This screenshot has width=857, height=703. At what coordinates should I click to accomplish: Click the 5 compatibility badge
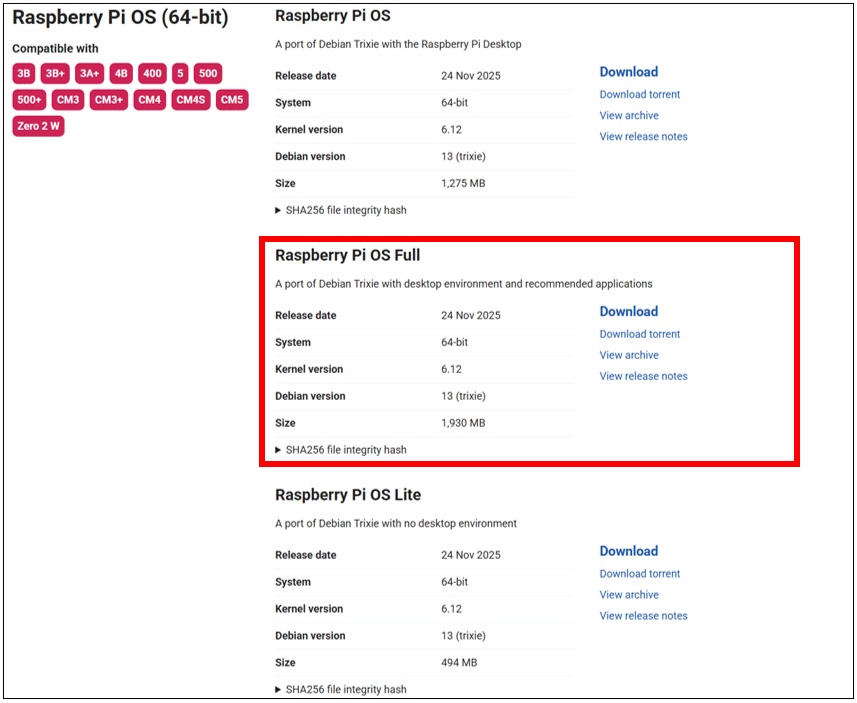click(x=180, y=73)
